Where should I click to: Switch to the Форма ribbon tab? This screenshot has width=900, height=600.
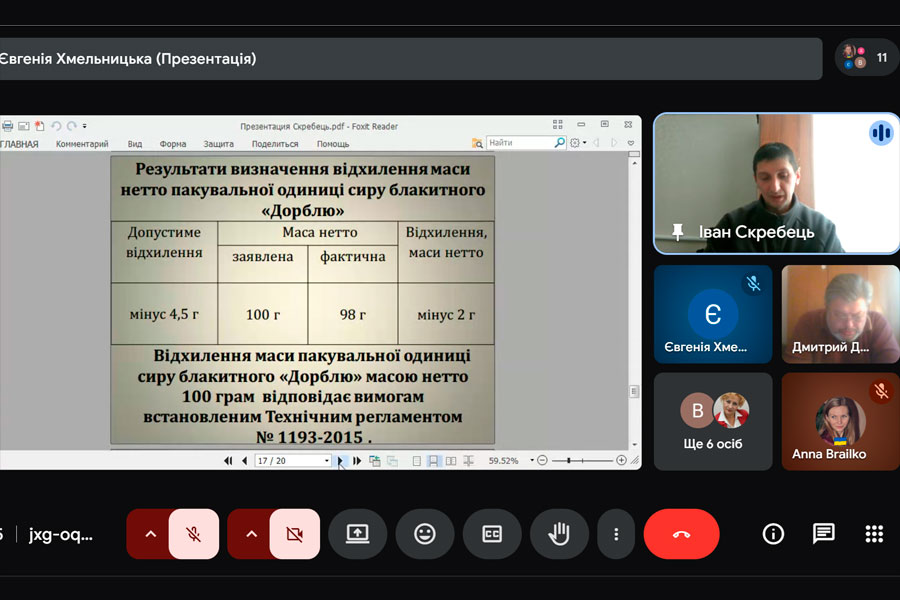[x=173, y=144]
